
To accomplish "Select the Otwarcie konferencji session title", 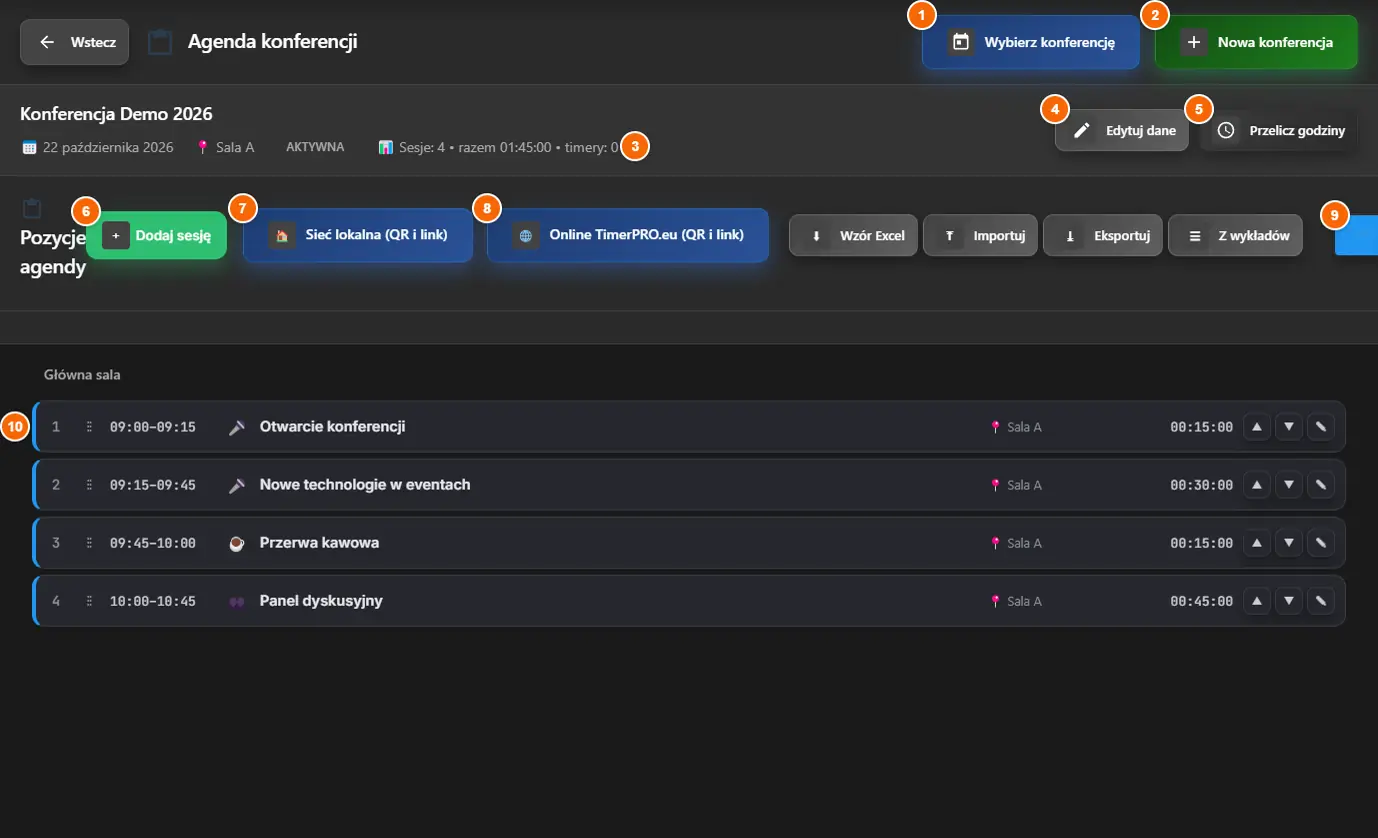I will coord(332,427).
